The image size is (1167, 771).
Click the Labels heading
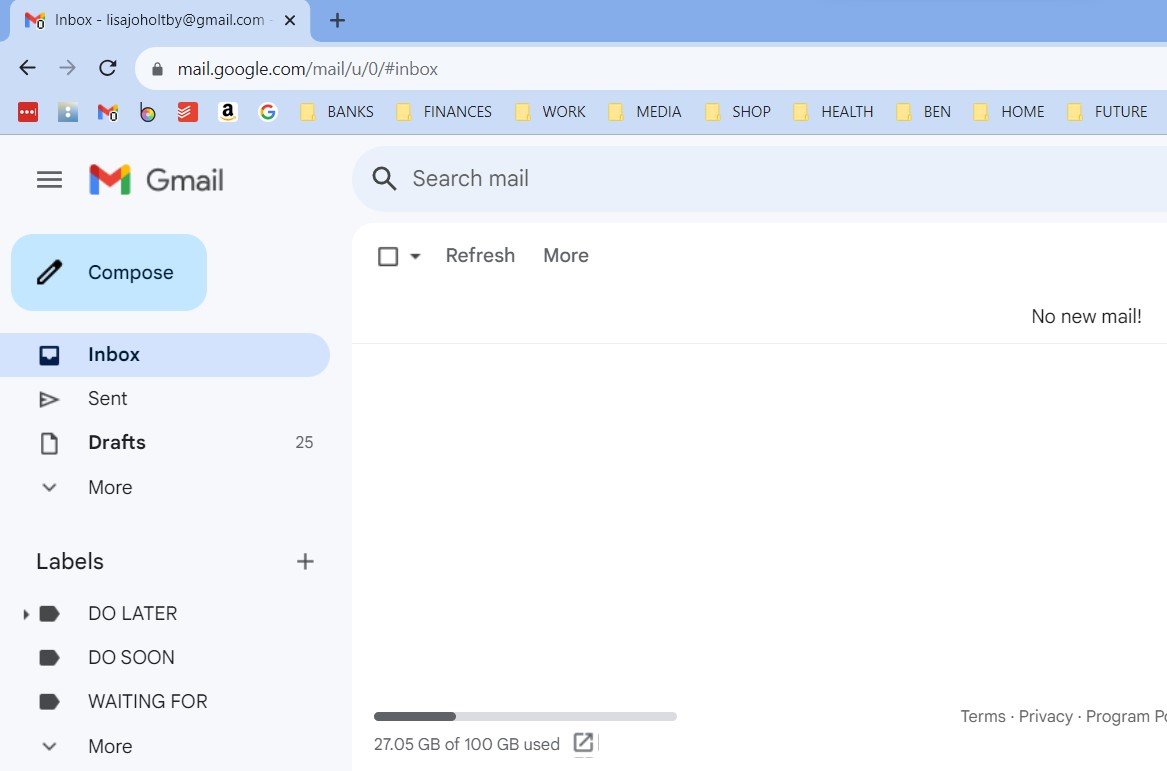[x=70, y=561]
